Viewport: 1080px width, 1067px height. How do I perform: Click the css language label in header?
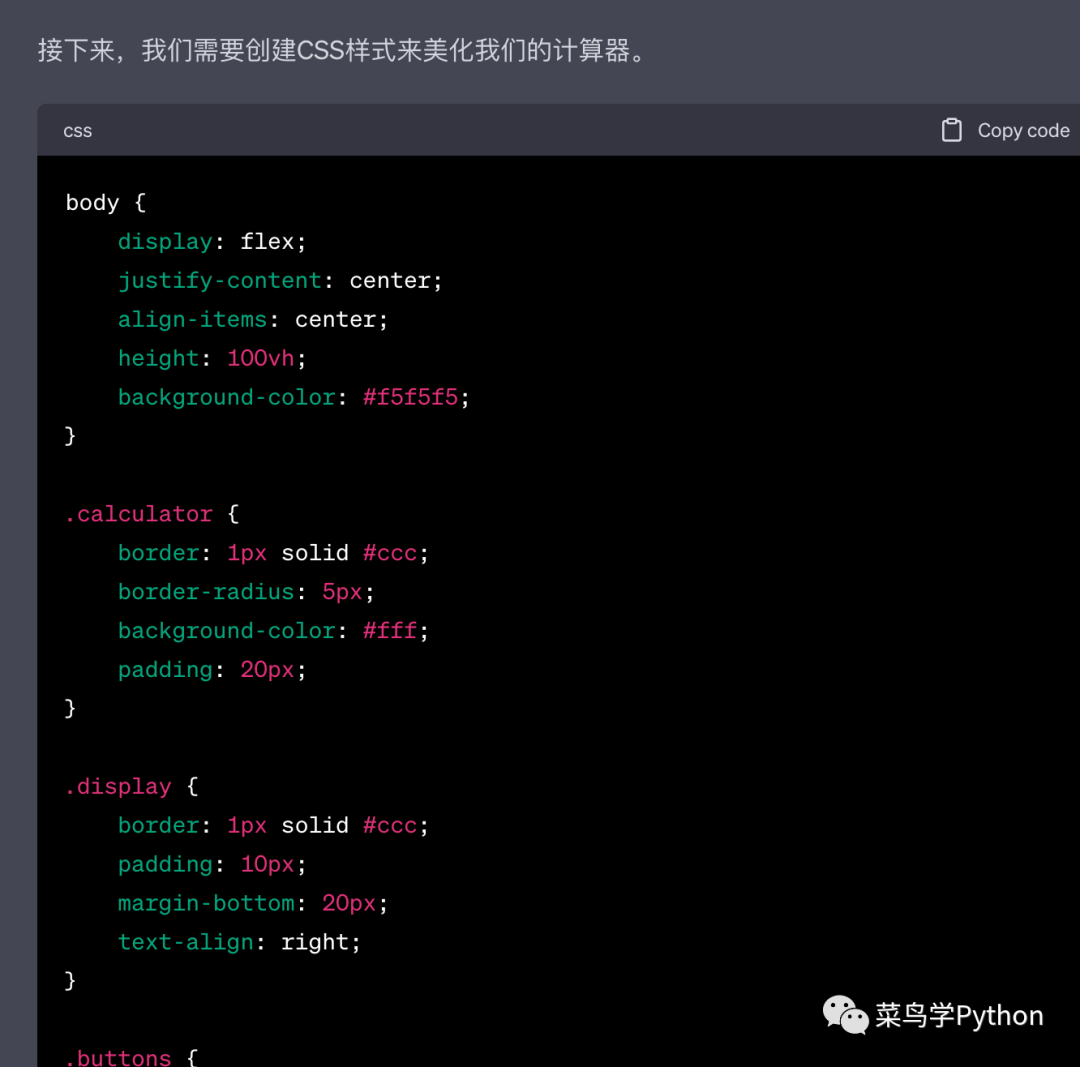pos(77,131)
